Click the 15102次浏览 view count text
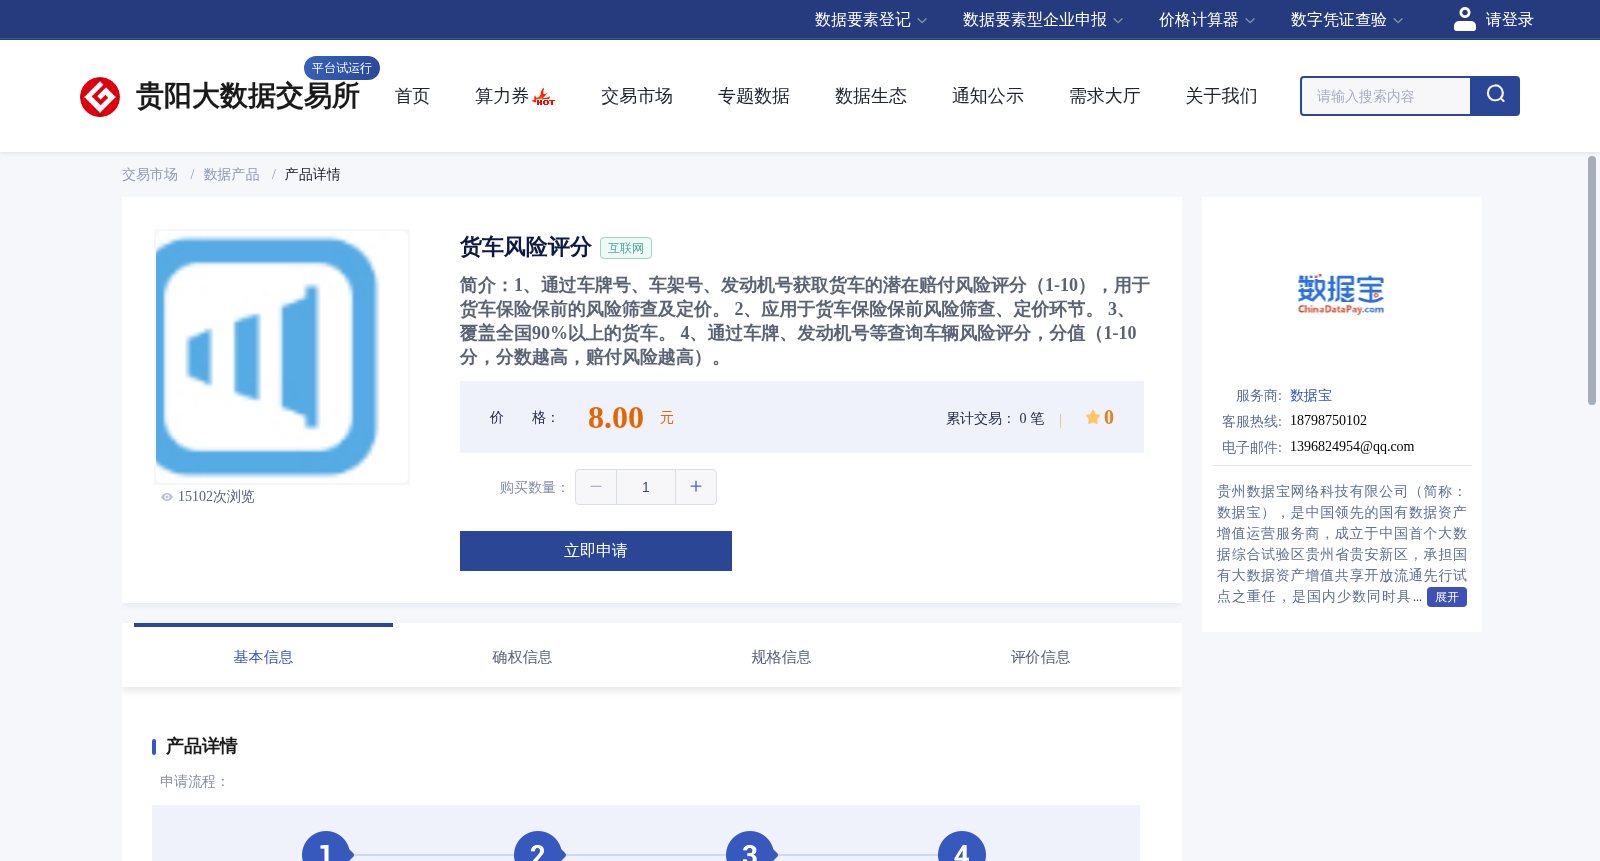1600x861 pixels. (216, 497)
